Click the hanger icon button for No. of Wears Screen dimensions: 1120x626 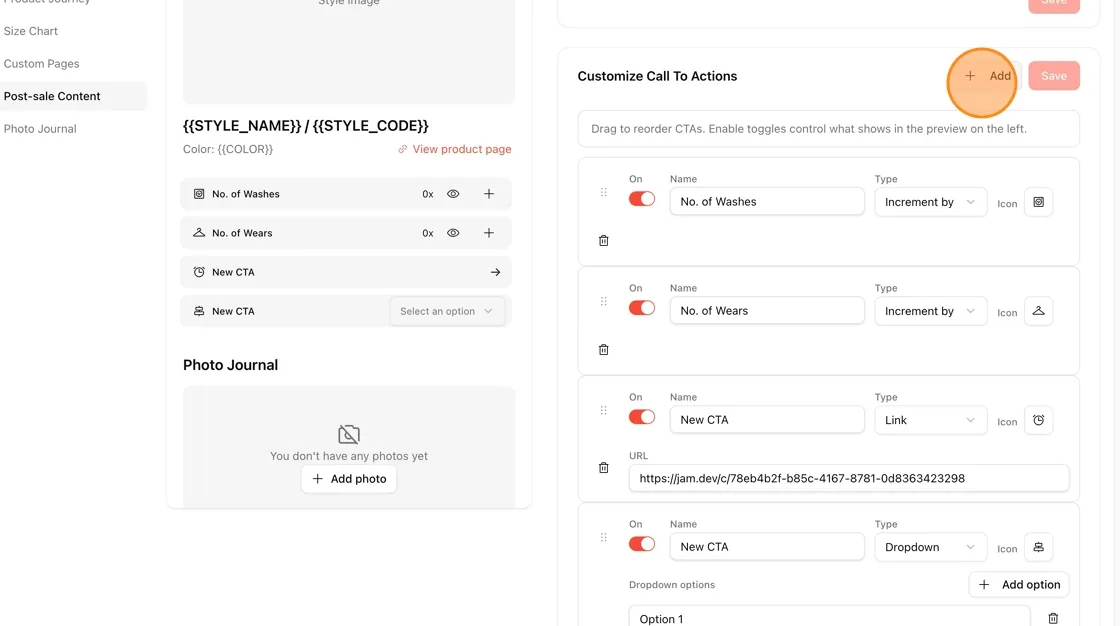1039,311
